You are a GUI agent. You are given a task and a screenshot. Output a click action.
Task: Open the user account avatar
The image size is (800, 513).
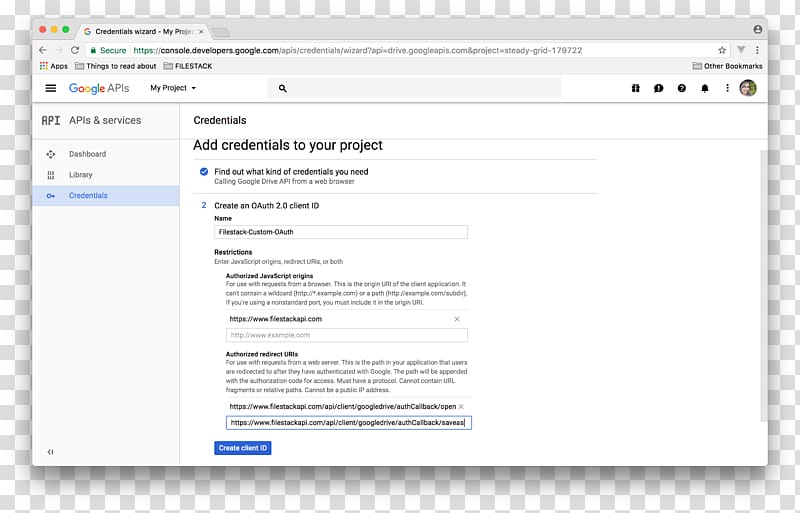(748, 88)
